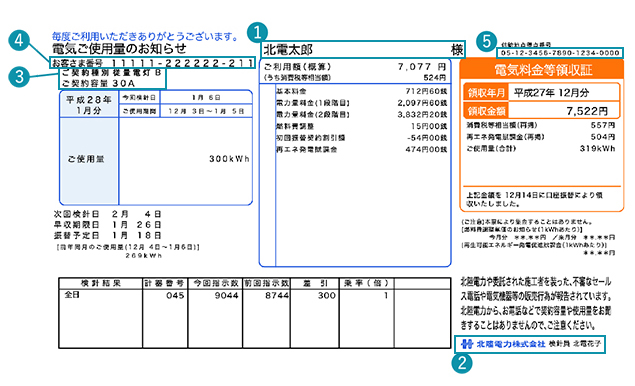
Task: Click the multiplier cell 1
Action: [386, 296]
